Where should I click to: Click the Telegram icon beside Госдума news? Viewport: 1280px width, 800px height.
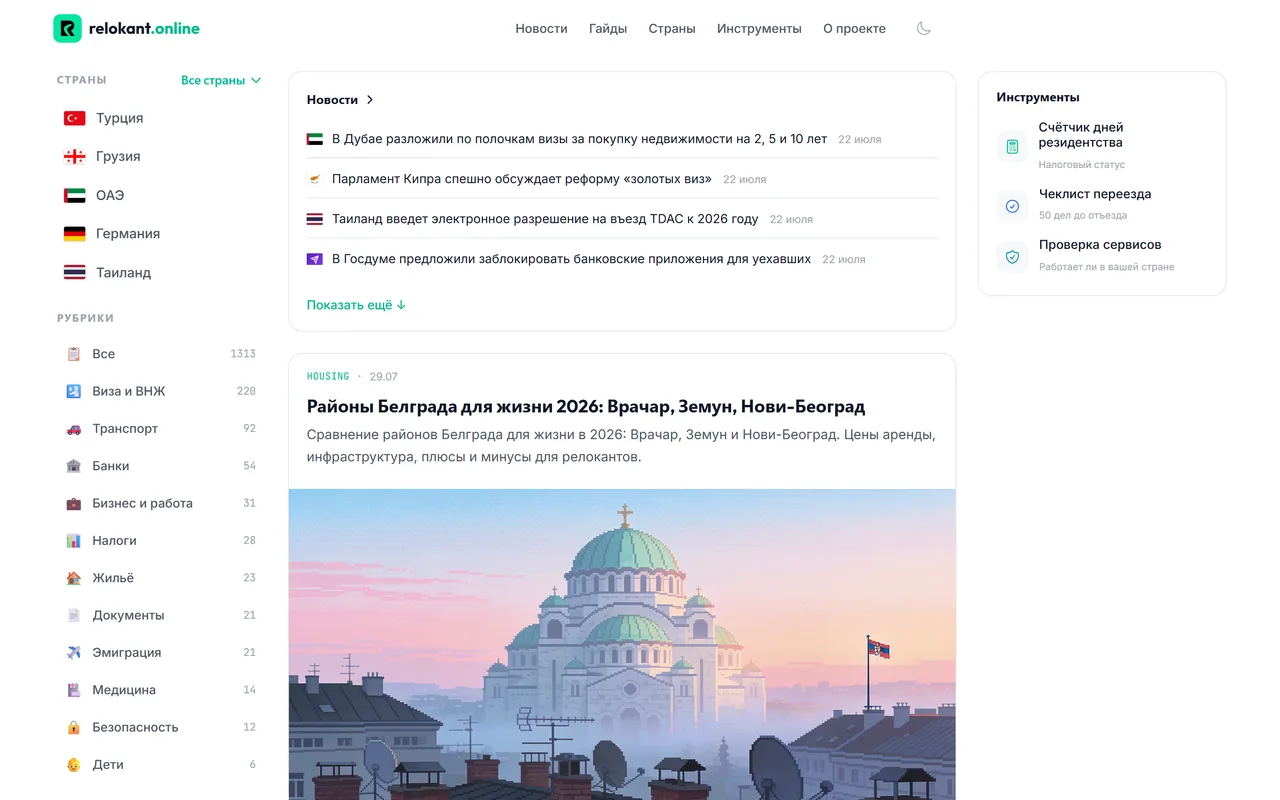tap(315, 259)
